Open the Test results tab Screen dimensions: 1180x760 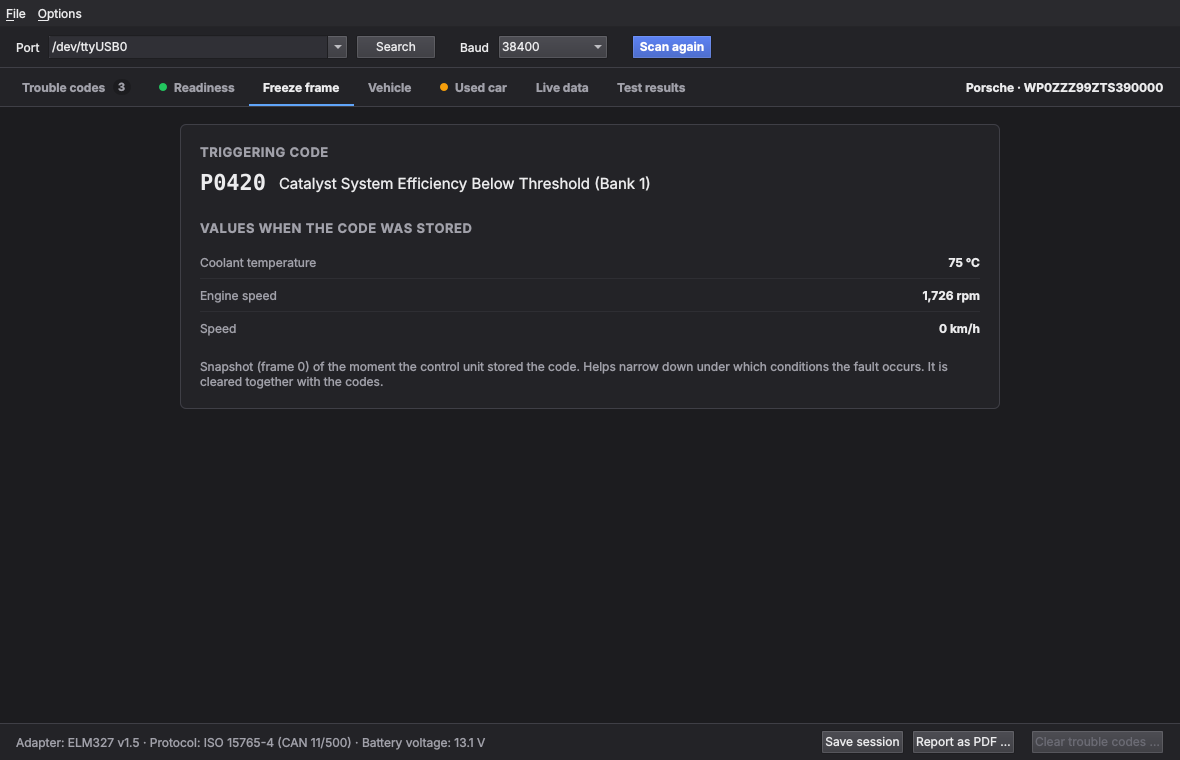[651, 87]
